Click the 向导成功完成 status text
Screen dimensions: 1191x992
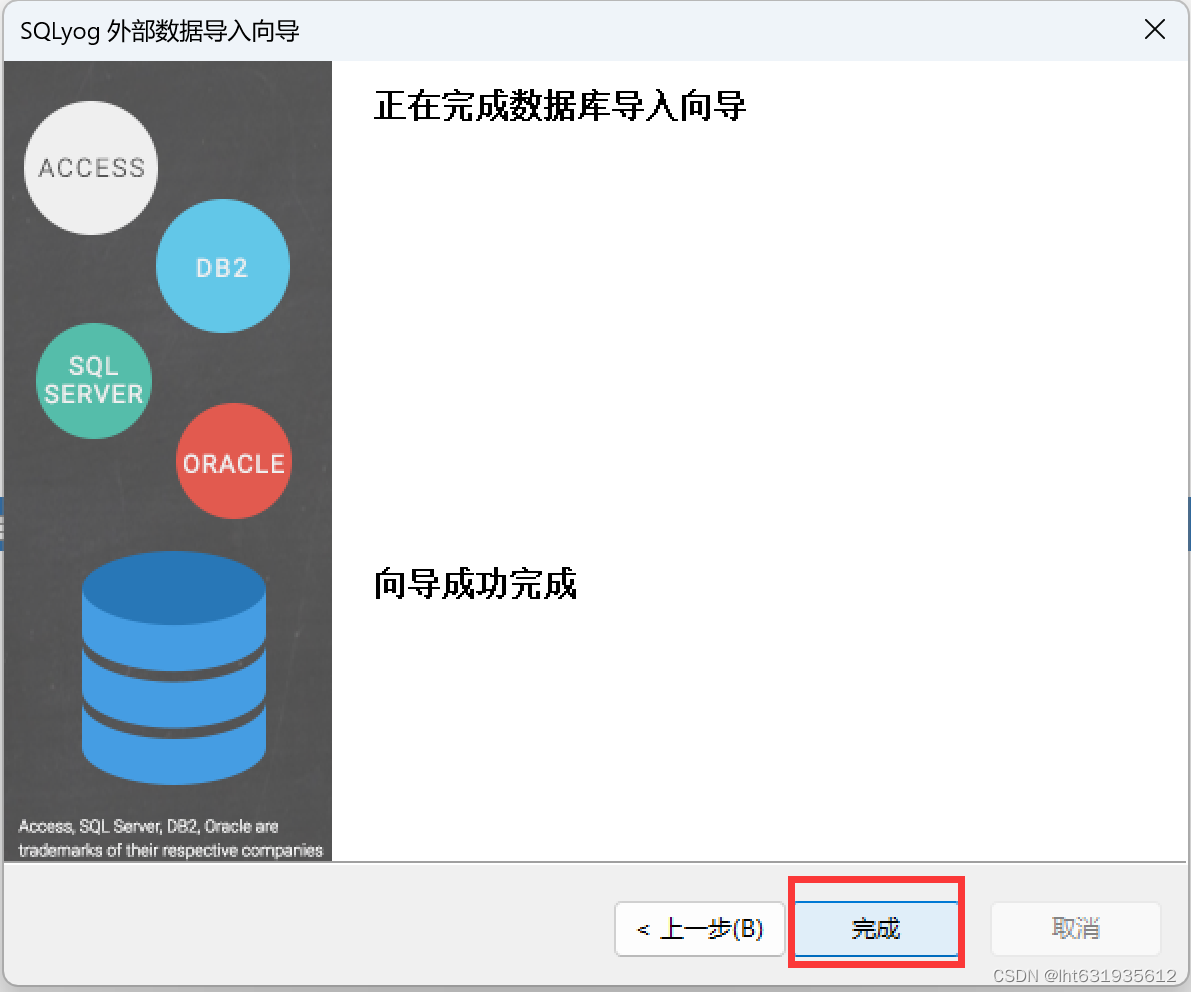click(474, 585)
